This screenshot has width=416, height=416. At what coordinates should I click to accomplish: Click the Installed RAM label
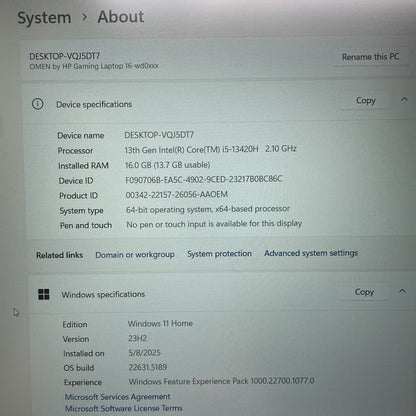83,166
